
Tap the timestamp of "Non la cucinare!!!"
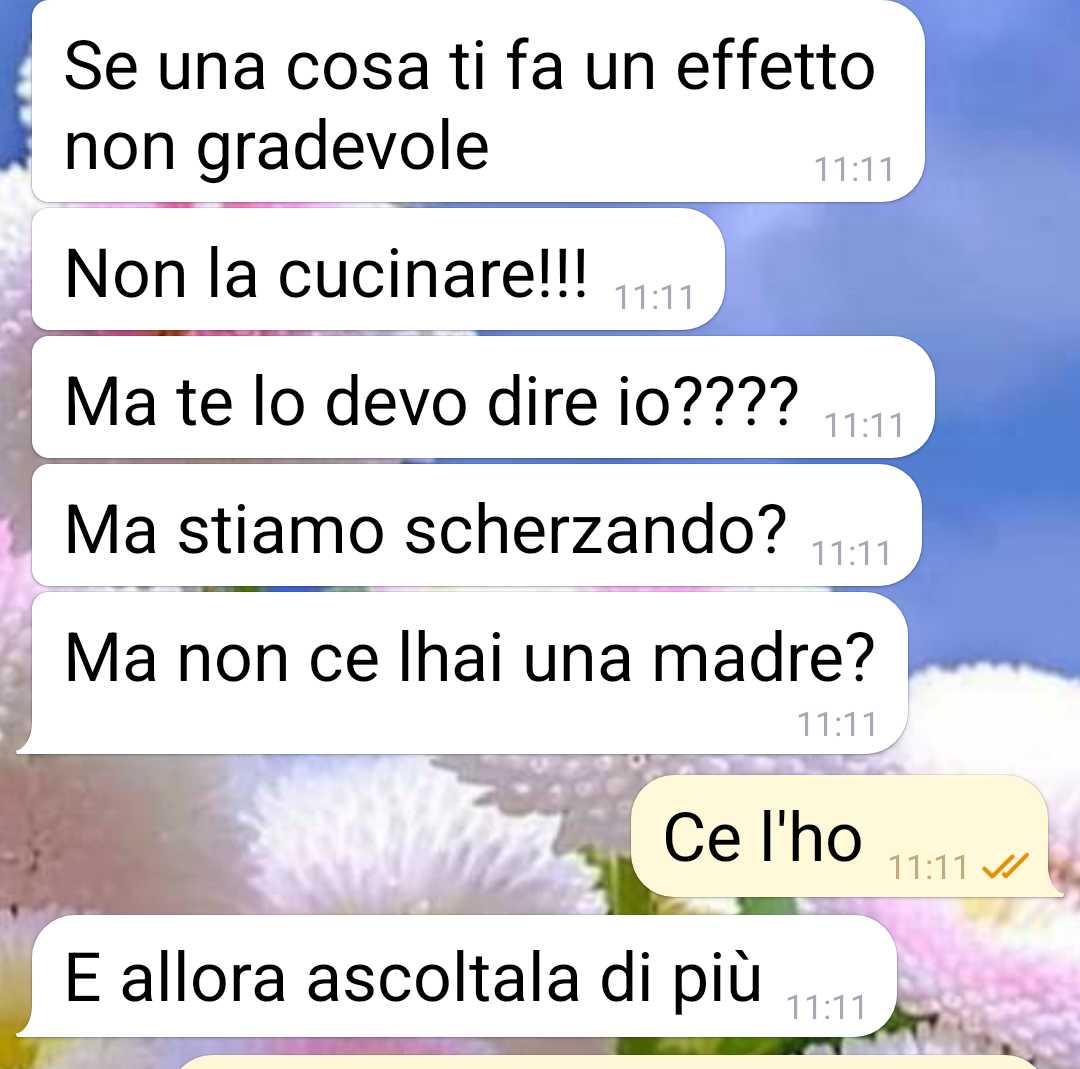click(654, 298)
